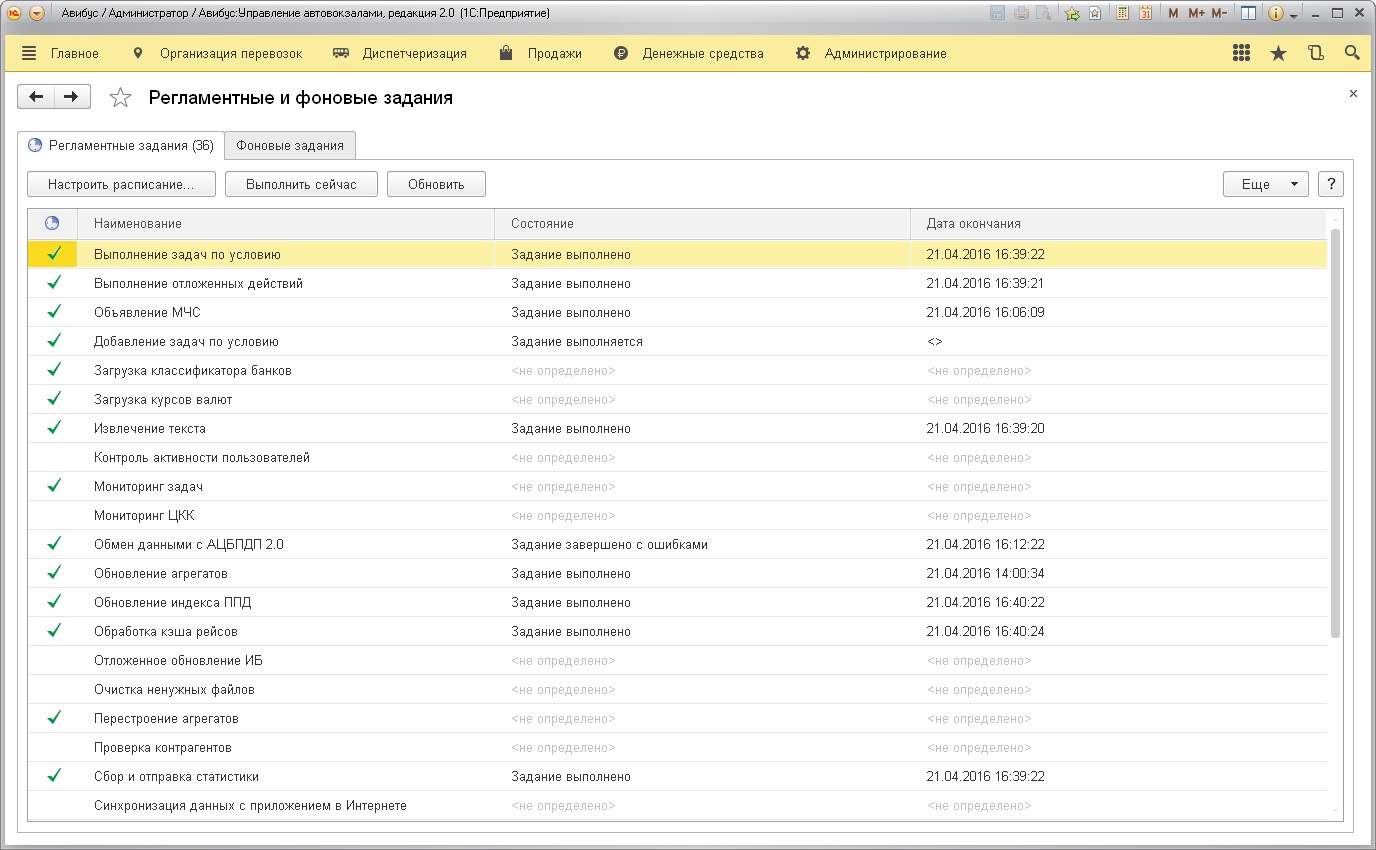
Task: Toggle the enabled checkmark for Объявление МЧС
Action: [x=54, y=312]
